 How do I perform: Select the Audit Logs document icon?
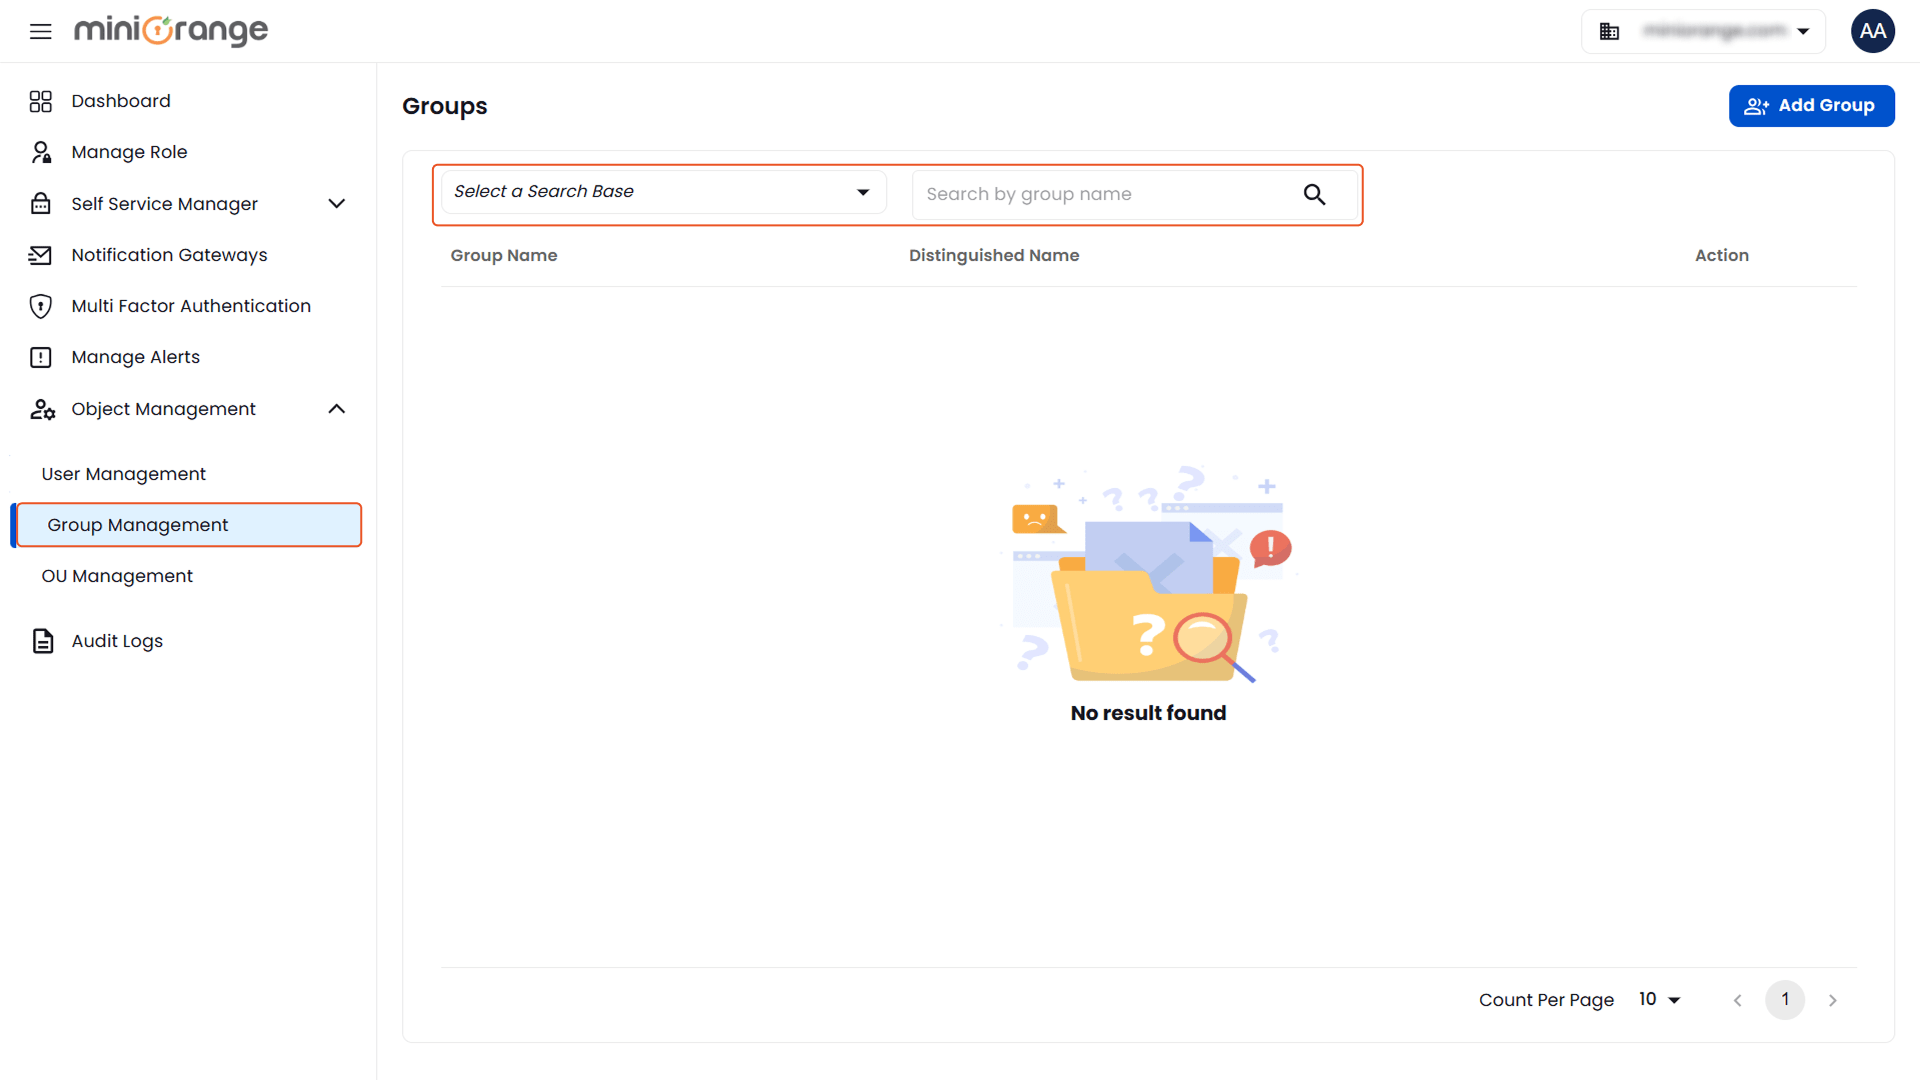(x=41, y=641)
